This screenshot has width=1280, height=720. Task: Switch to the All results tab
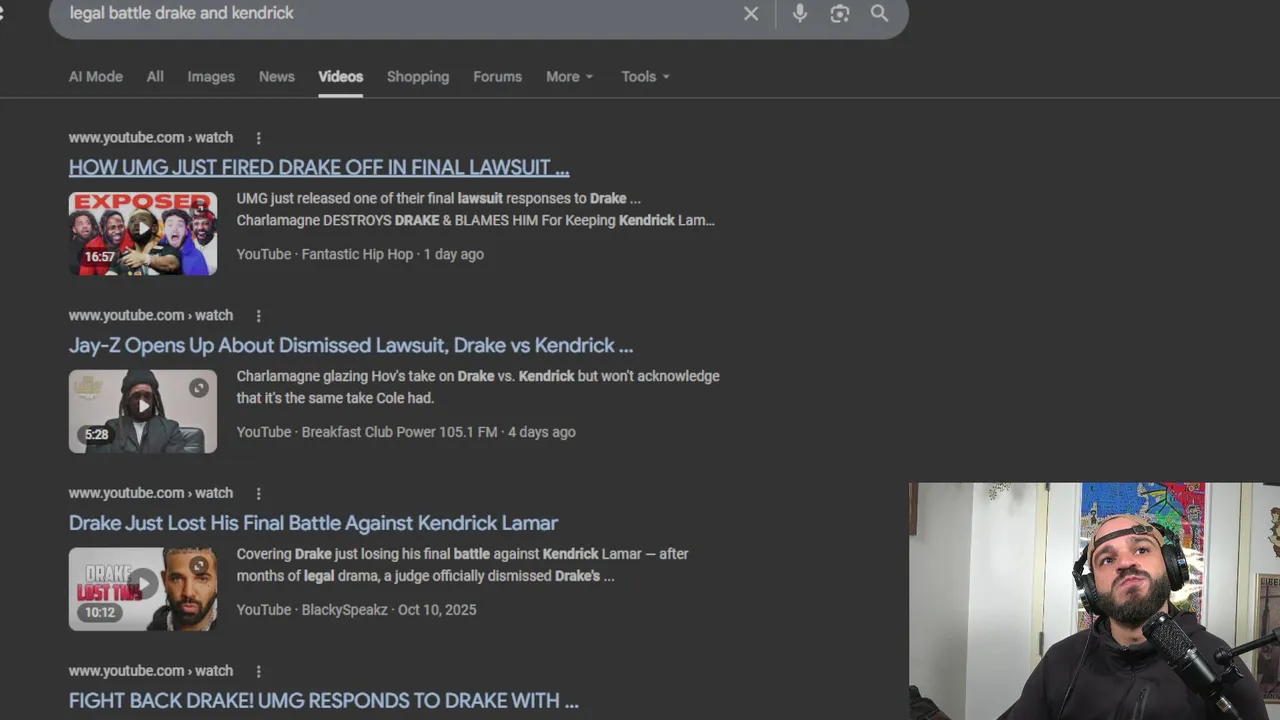(x=155, y=77)
